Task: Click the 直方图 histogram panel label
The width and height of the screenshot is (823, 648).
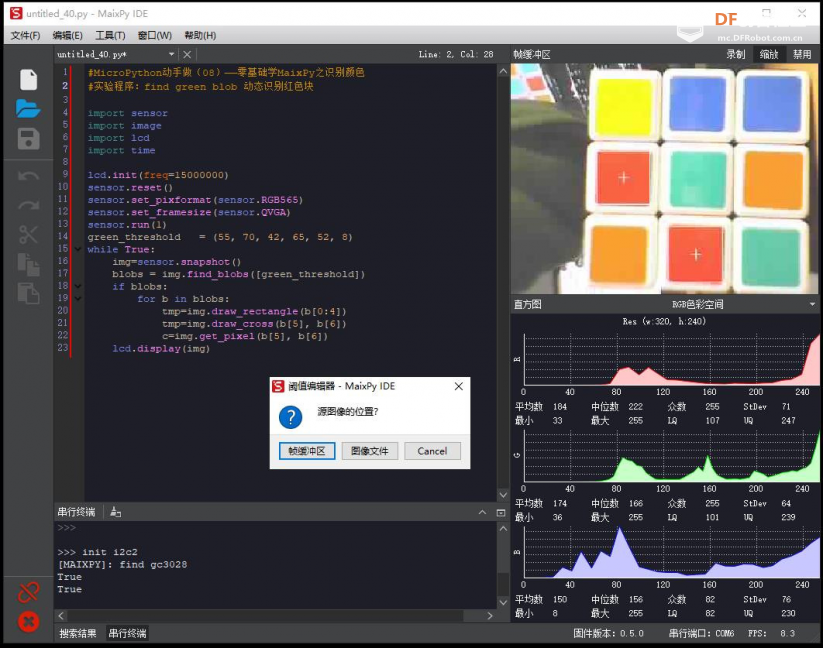Action: click(x=527, y=304)
